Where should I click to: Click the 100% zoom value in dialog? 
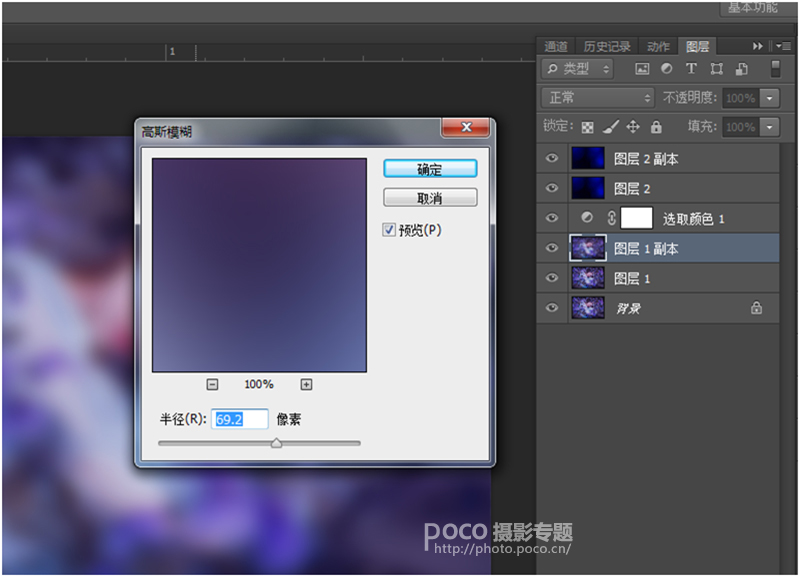click(259, 384)
